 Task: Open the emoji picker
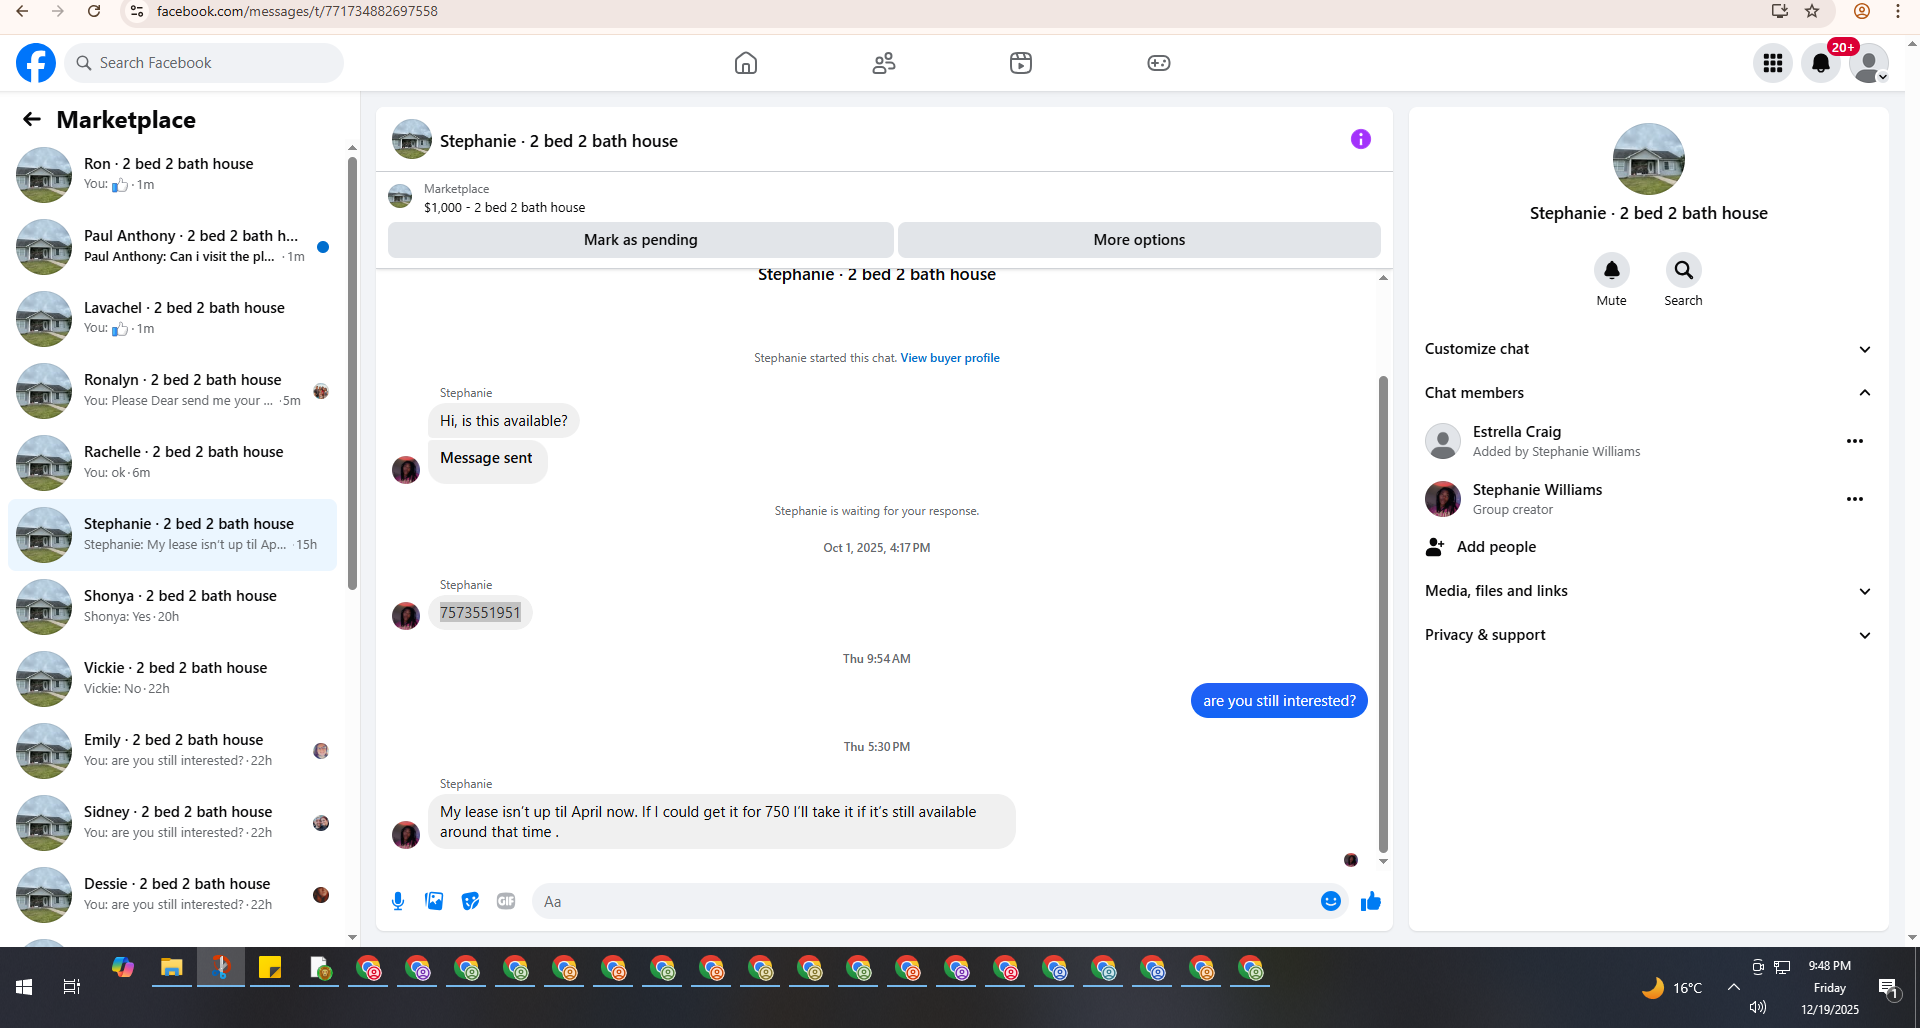click(x=1331, y=901)
